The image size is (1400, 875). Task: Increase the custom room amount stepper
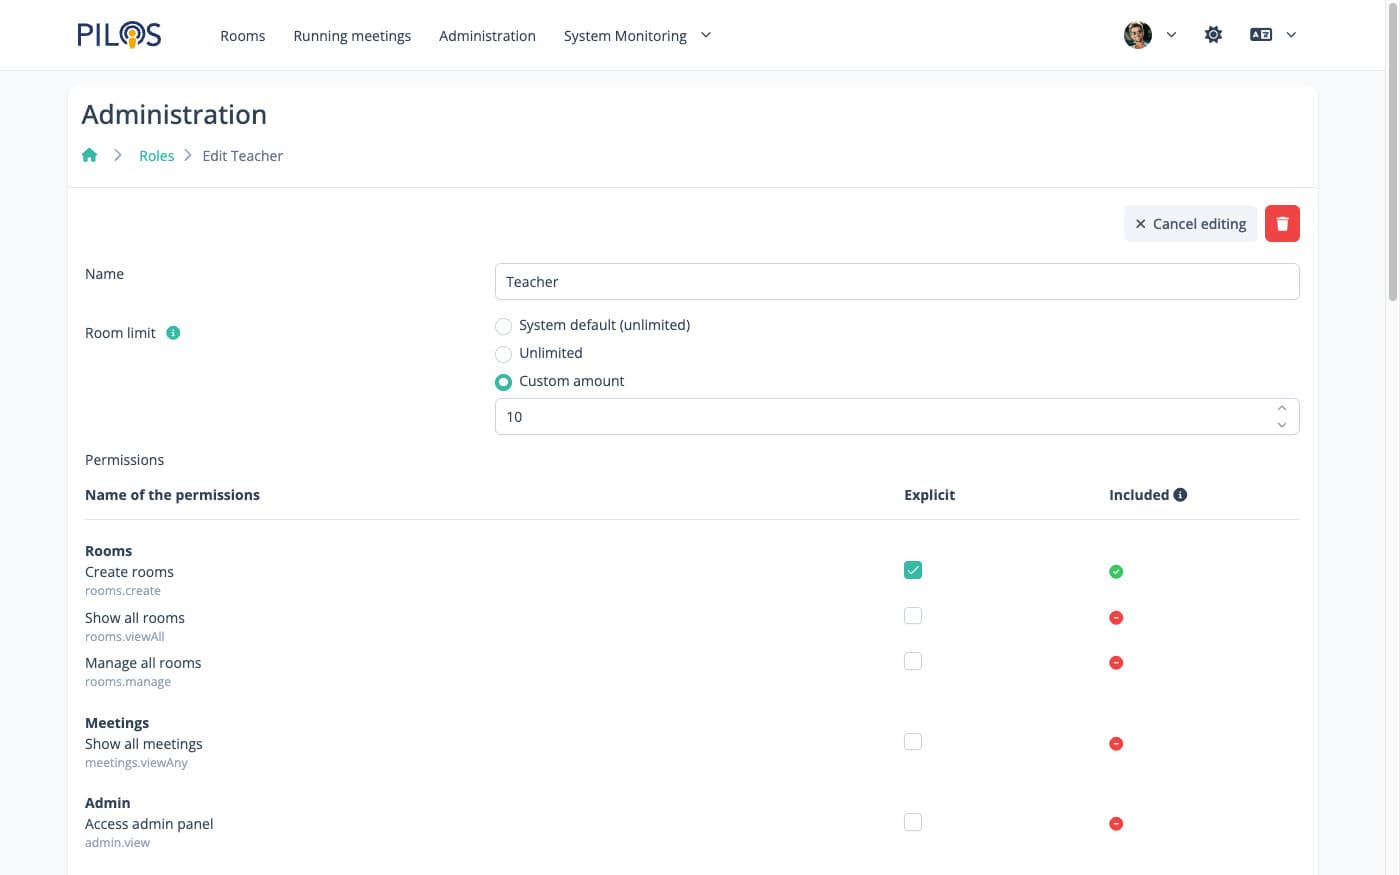(1281, 408)
